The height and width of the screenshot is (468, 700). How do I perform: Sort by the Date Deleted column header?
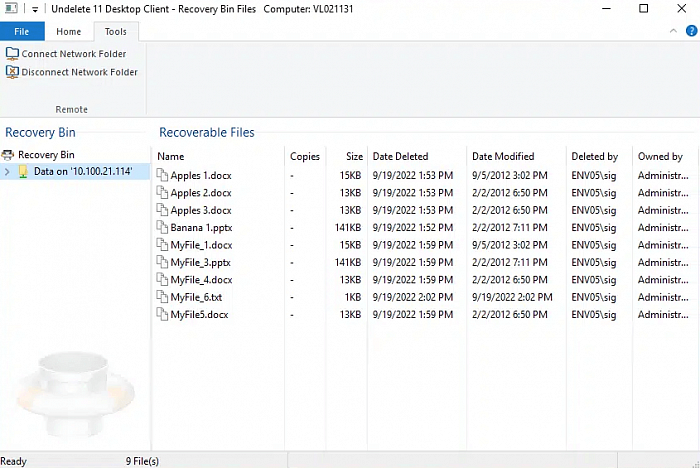pos(400,156)
